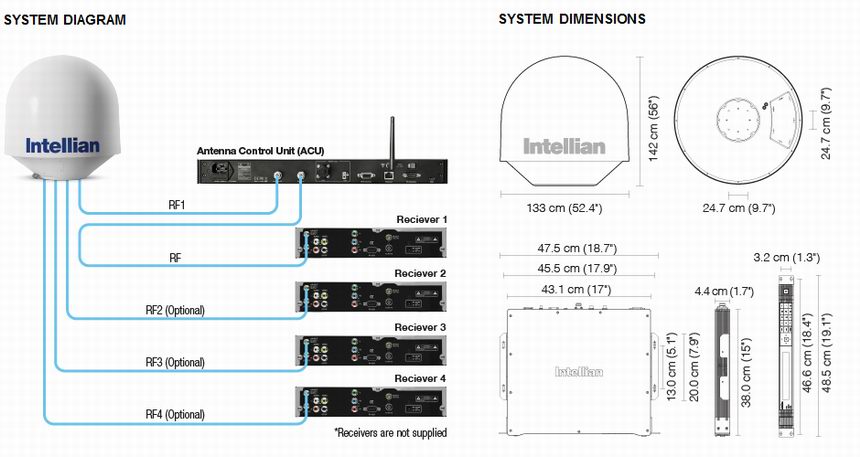Select the Reciever 4 device image
Image resolution: width=860 pixels, height=457 pixels.
(x=371, y=402)
